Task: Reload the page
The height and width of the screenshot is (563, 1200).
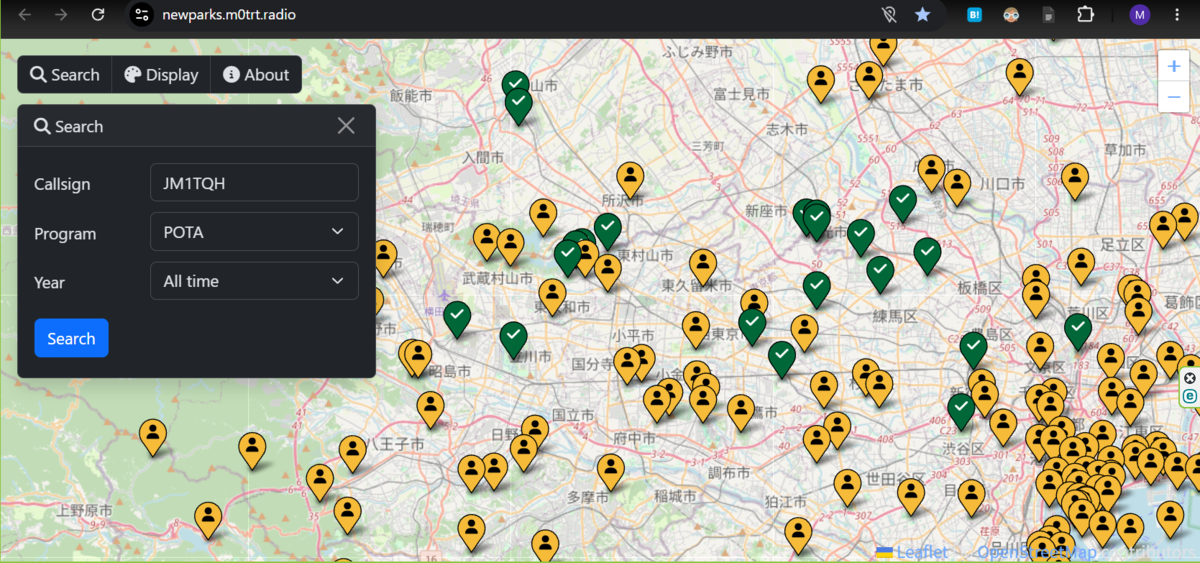Action: pos(97,15)
